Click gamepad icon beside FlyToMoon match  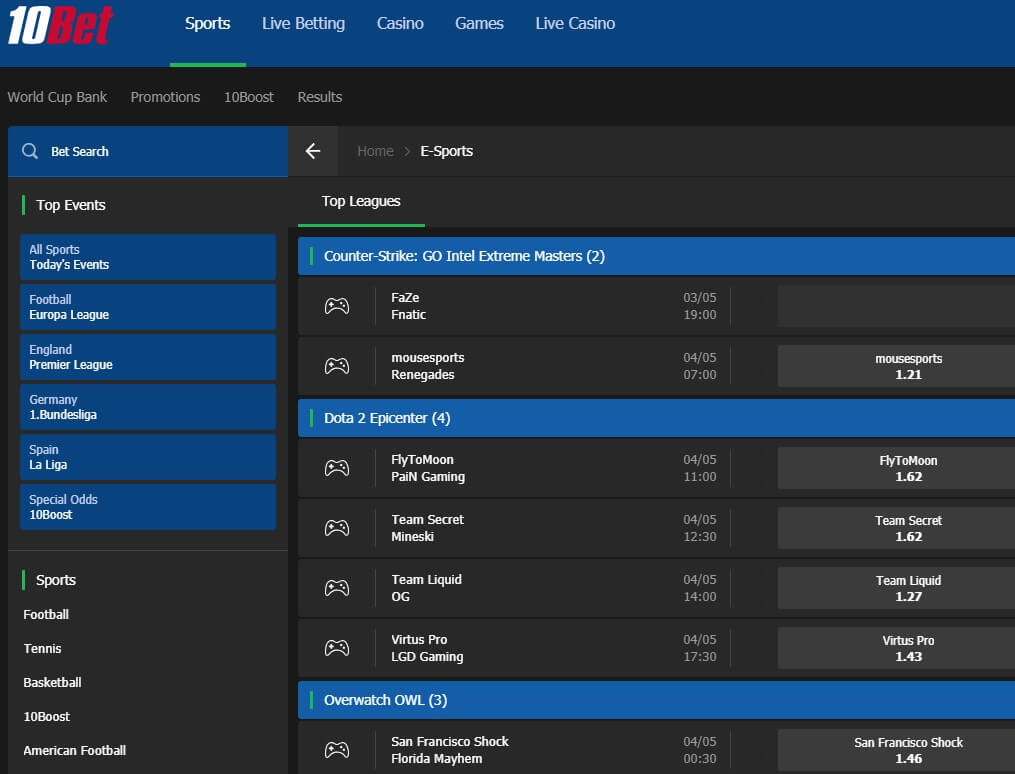coord(337,468)
